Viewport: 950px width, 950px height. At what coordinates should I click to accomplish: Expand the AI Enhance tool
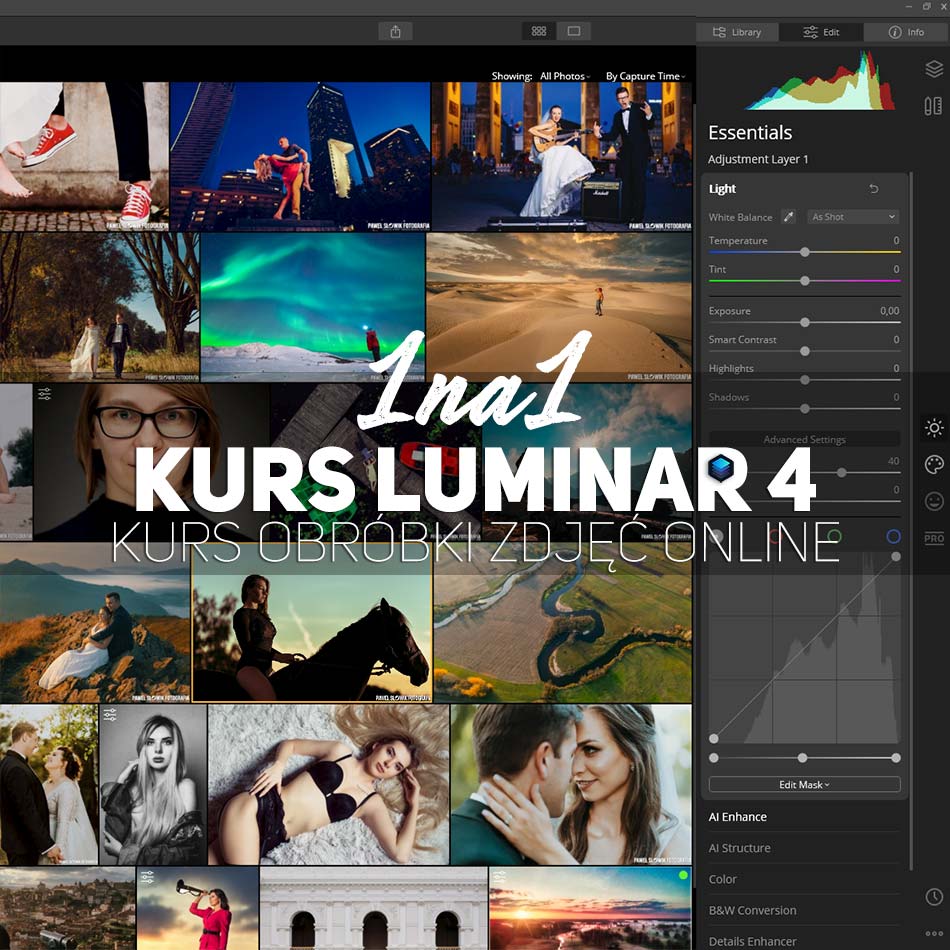tap(737, 817)
